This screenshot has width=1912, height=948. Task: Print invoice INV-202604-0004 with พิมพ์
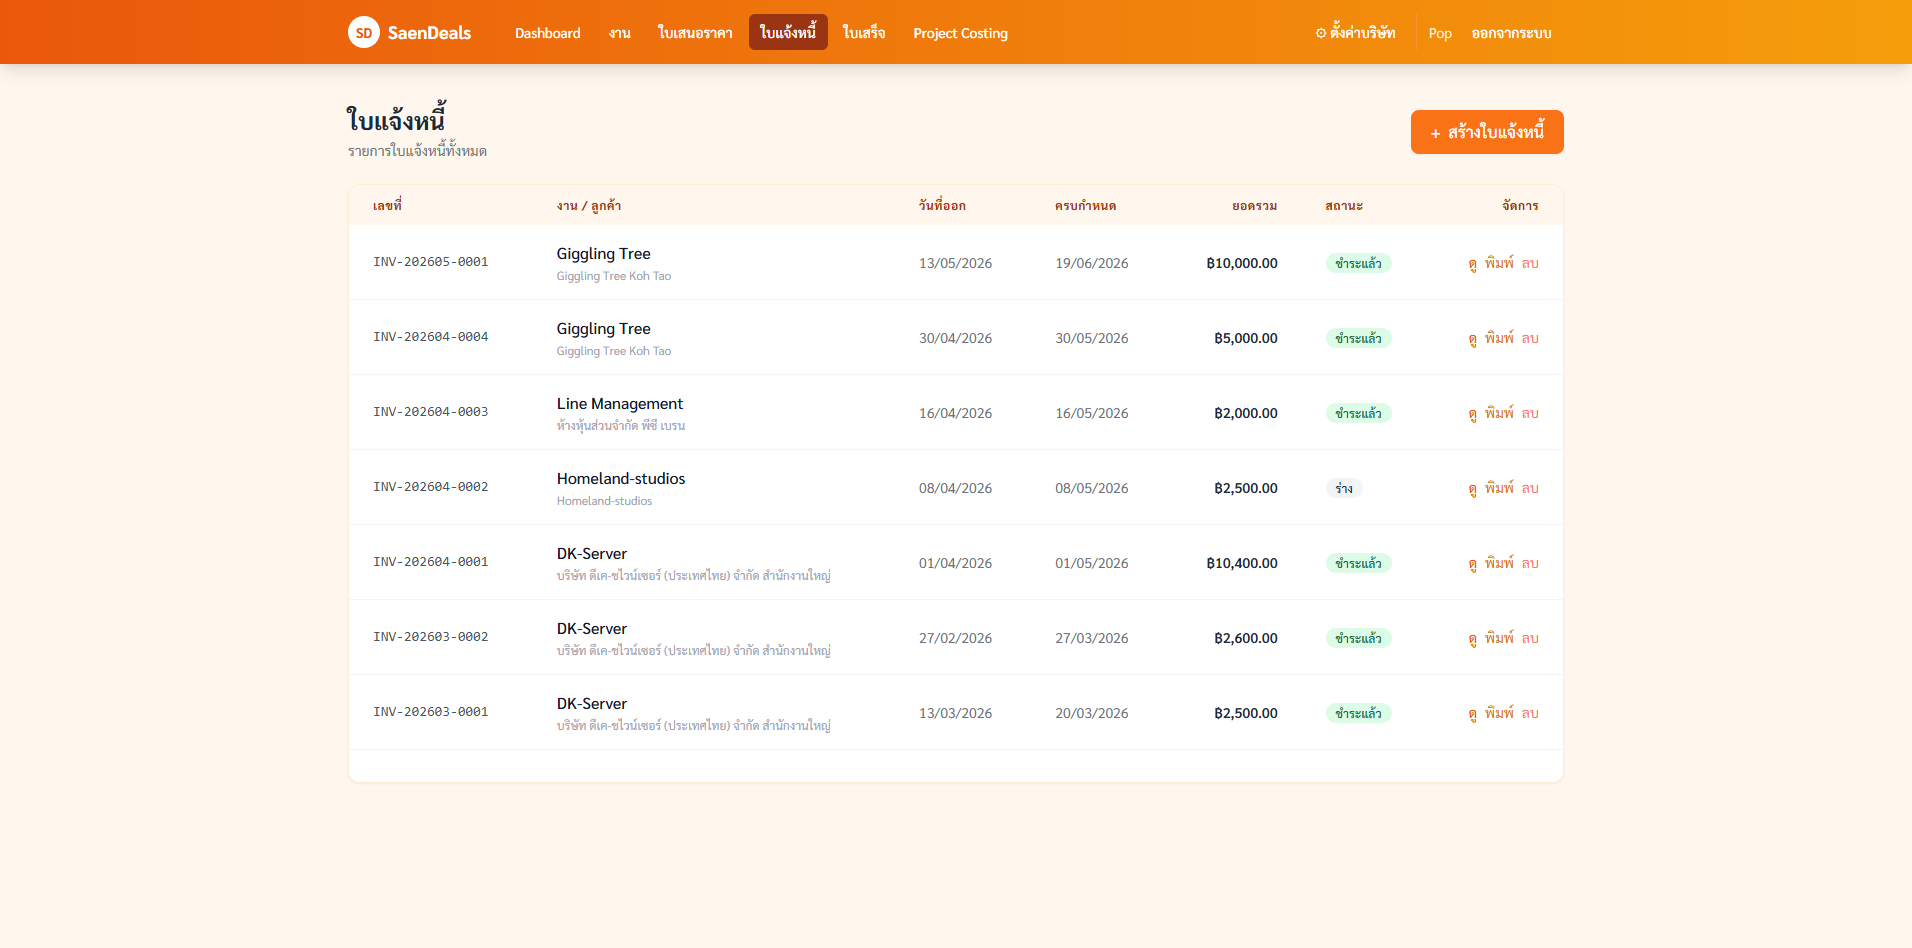coord(1499,338)
